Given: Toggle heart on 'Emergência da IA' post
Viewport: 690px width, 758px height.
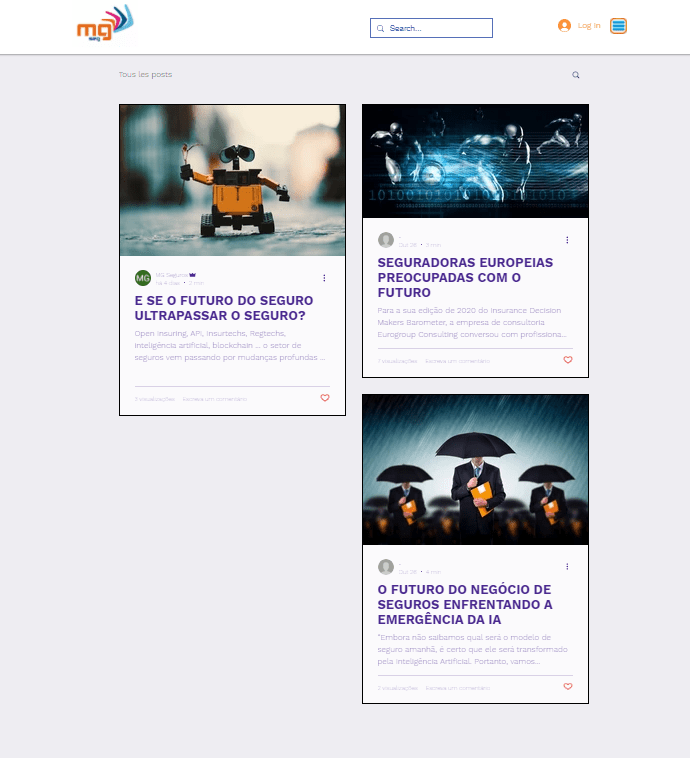Looking at the screenshot, I should point(568,687).
